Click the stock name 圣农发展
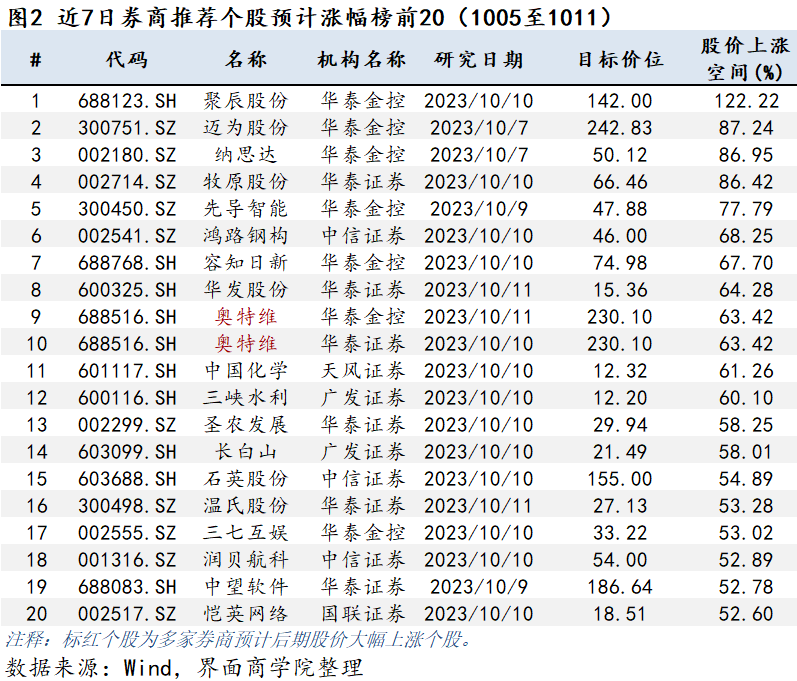Image resolution: width=797 pixels, height=681 pixels. [246, 424]
